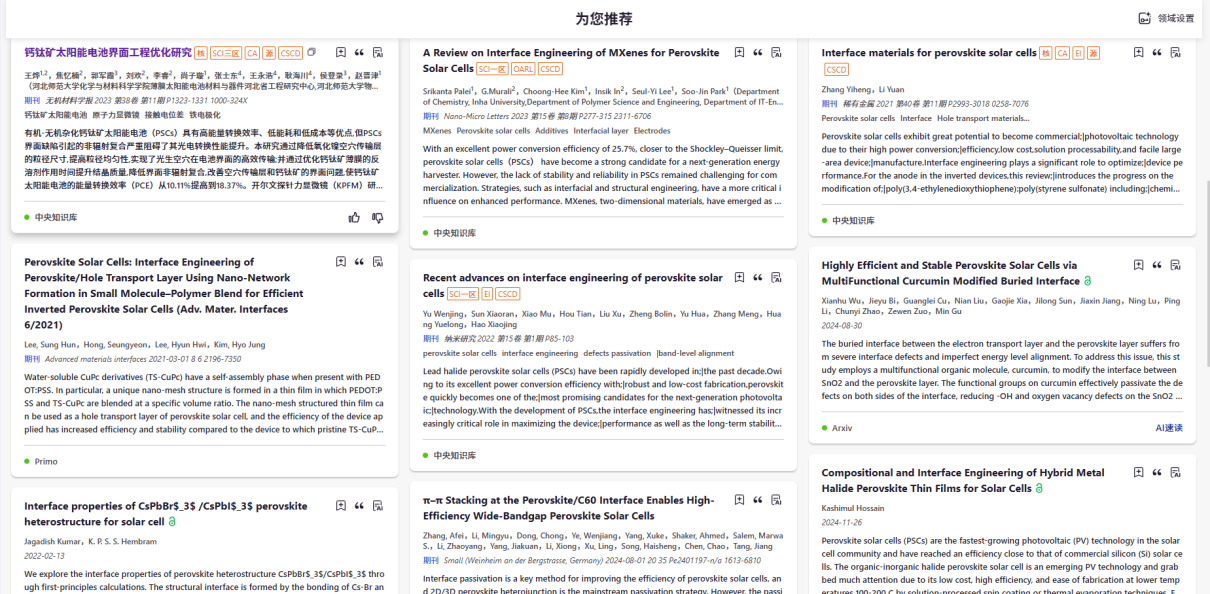Screen dimensions: 1210x594
Task: Bookmark the CsPbBr$_3$/CsPbI$_3$ heterostructure article
Action: [340, 507]
